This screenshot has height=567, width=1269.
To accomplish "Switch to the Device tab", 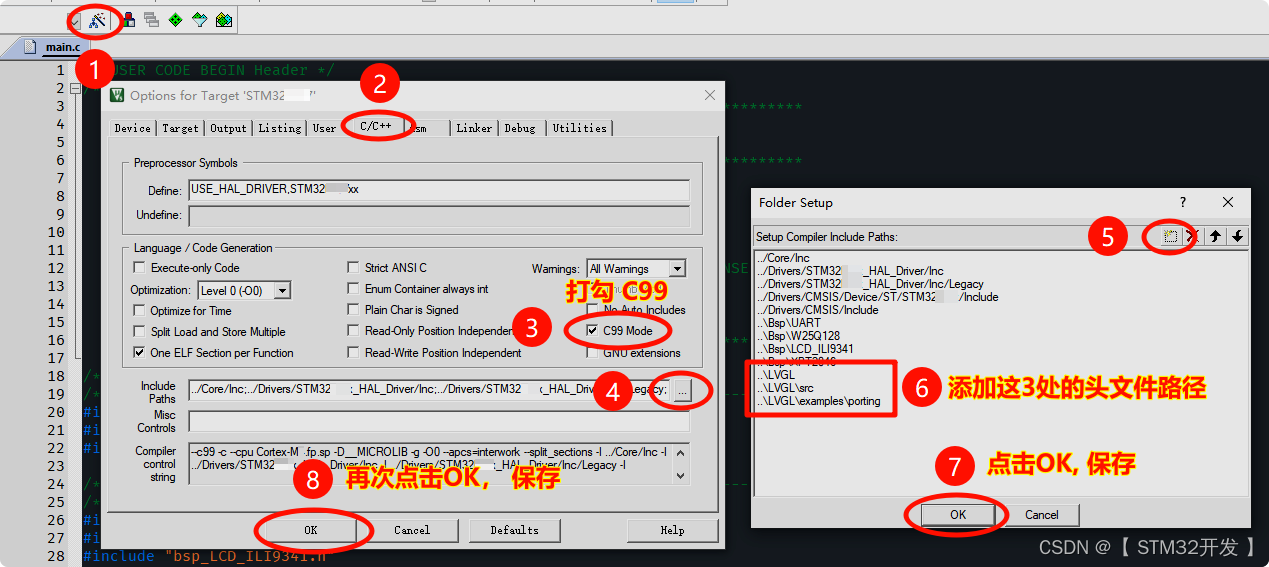I will (x=132, y=128).
